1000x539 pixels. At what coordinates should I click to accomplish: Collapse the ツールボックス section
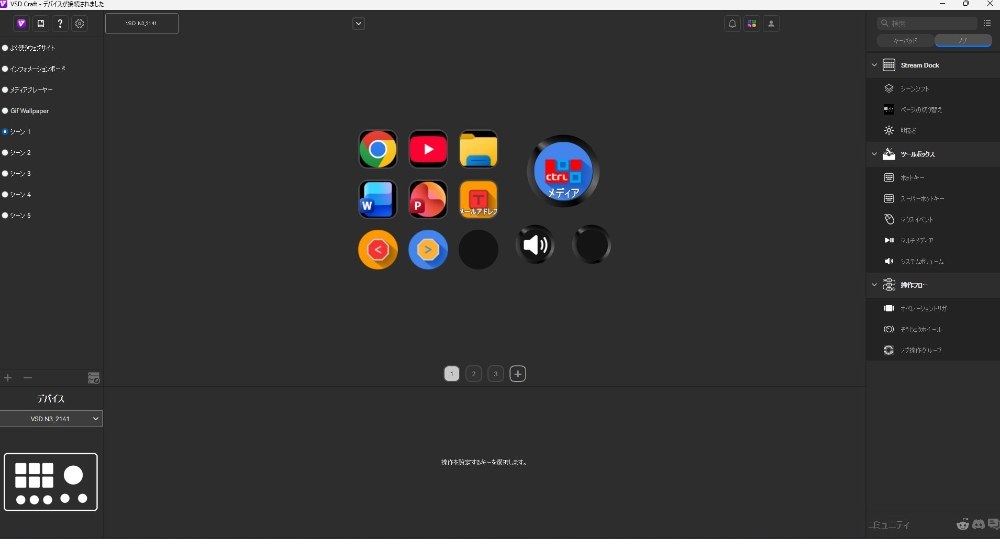point(874,154)
